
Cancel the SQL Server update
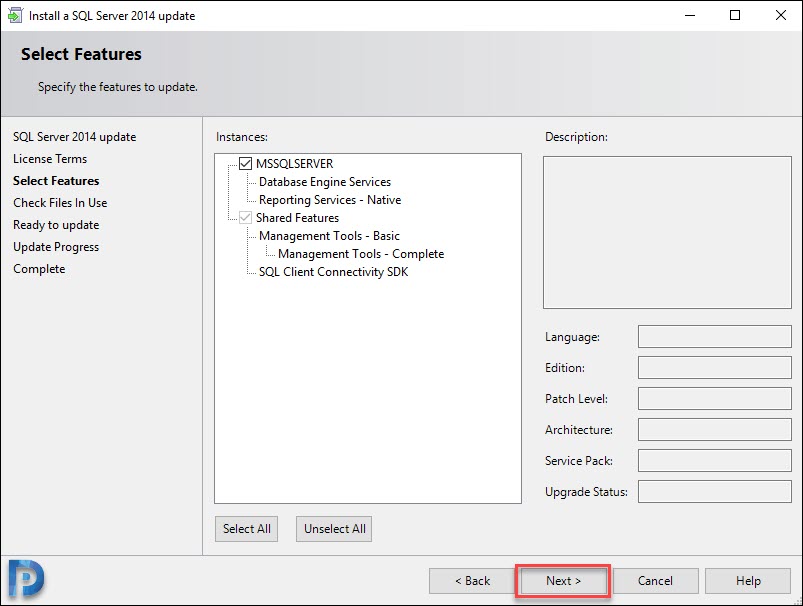(655, 581)
